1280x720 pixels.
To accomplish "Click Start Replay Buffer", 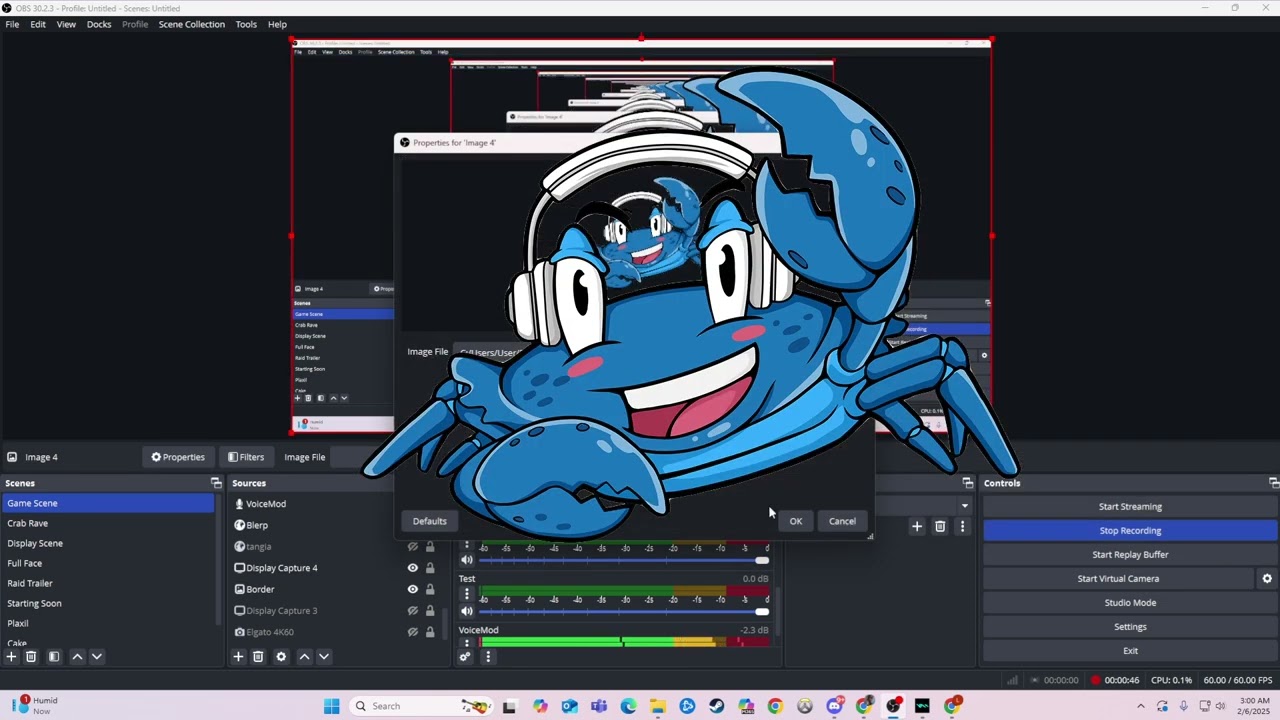I will point(1130,555).
